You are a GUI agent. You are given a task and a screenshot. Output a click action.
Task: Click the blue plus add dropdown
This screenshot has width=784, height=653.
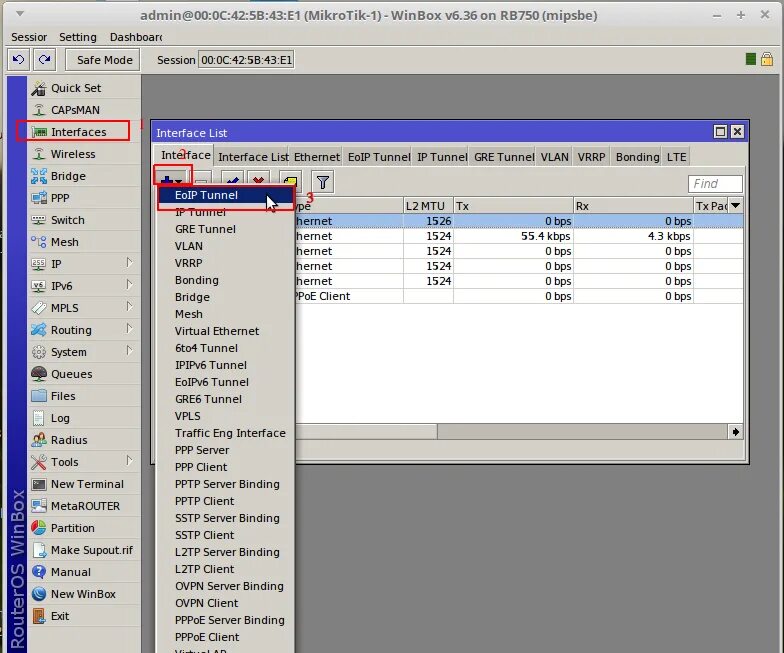172,178
